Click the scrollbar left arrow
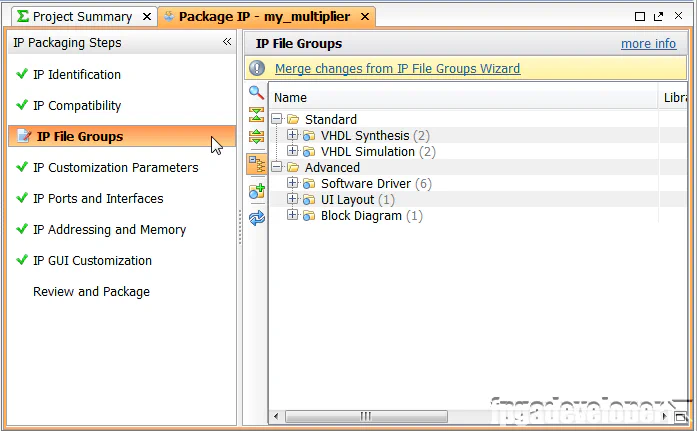697x431 pixels. click(276, 416)
